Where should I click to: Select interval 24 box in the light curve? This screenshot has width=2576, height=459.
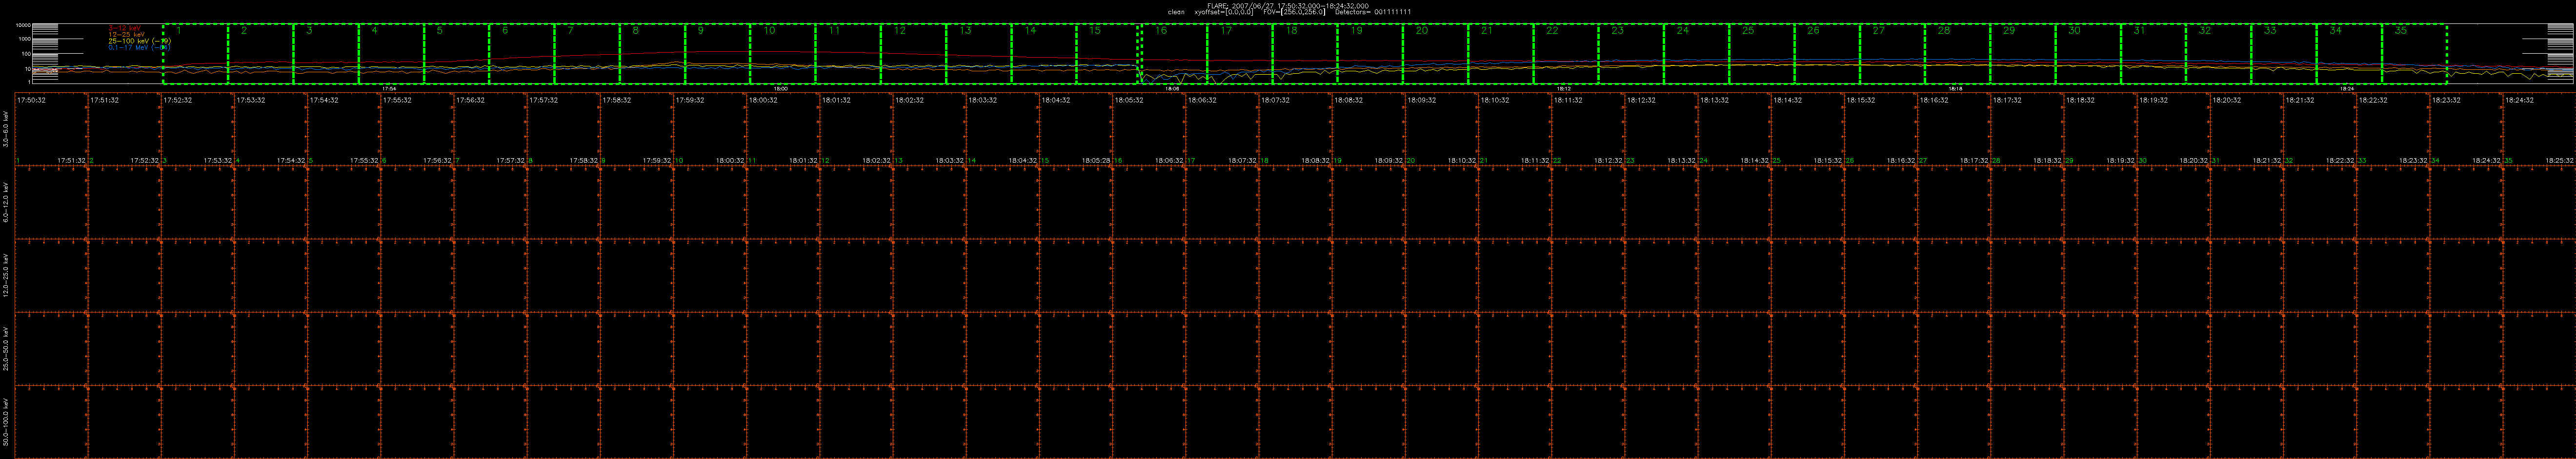coord(1696,54)
